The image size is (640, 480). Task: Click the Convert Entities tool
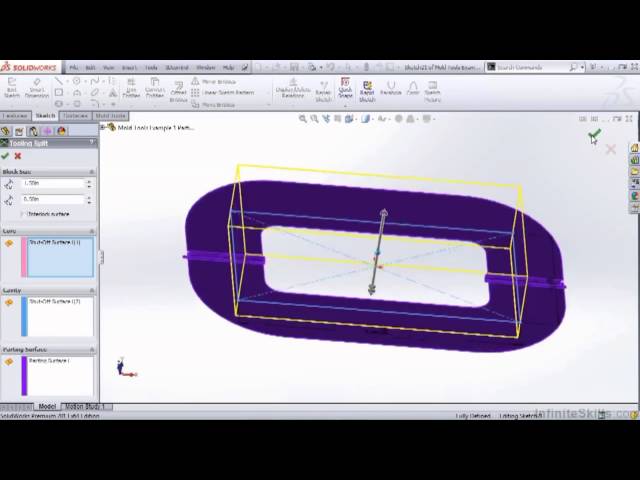pyautogui.click(x=155, y=88)
